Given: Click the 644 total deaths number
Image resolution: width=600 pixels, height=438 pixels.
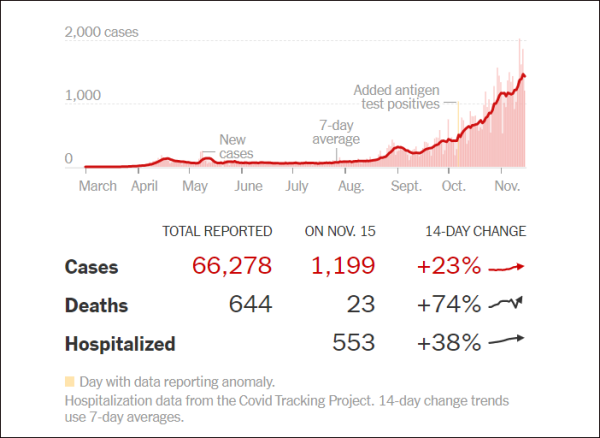Looking at the screenshot, I should point(251,304).
